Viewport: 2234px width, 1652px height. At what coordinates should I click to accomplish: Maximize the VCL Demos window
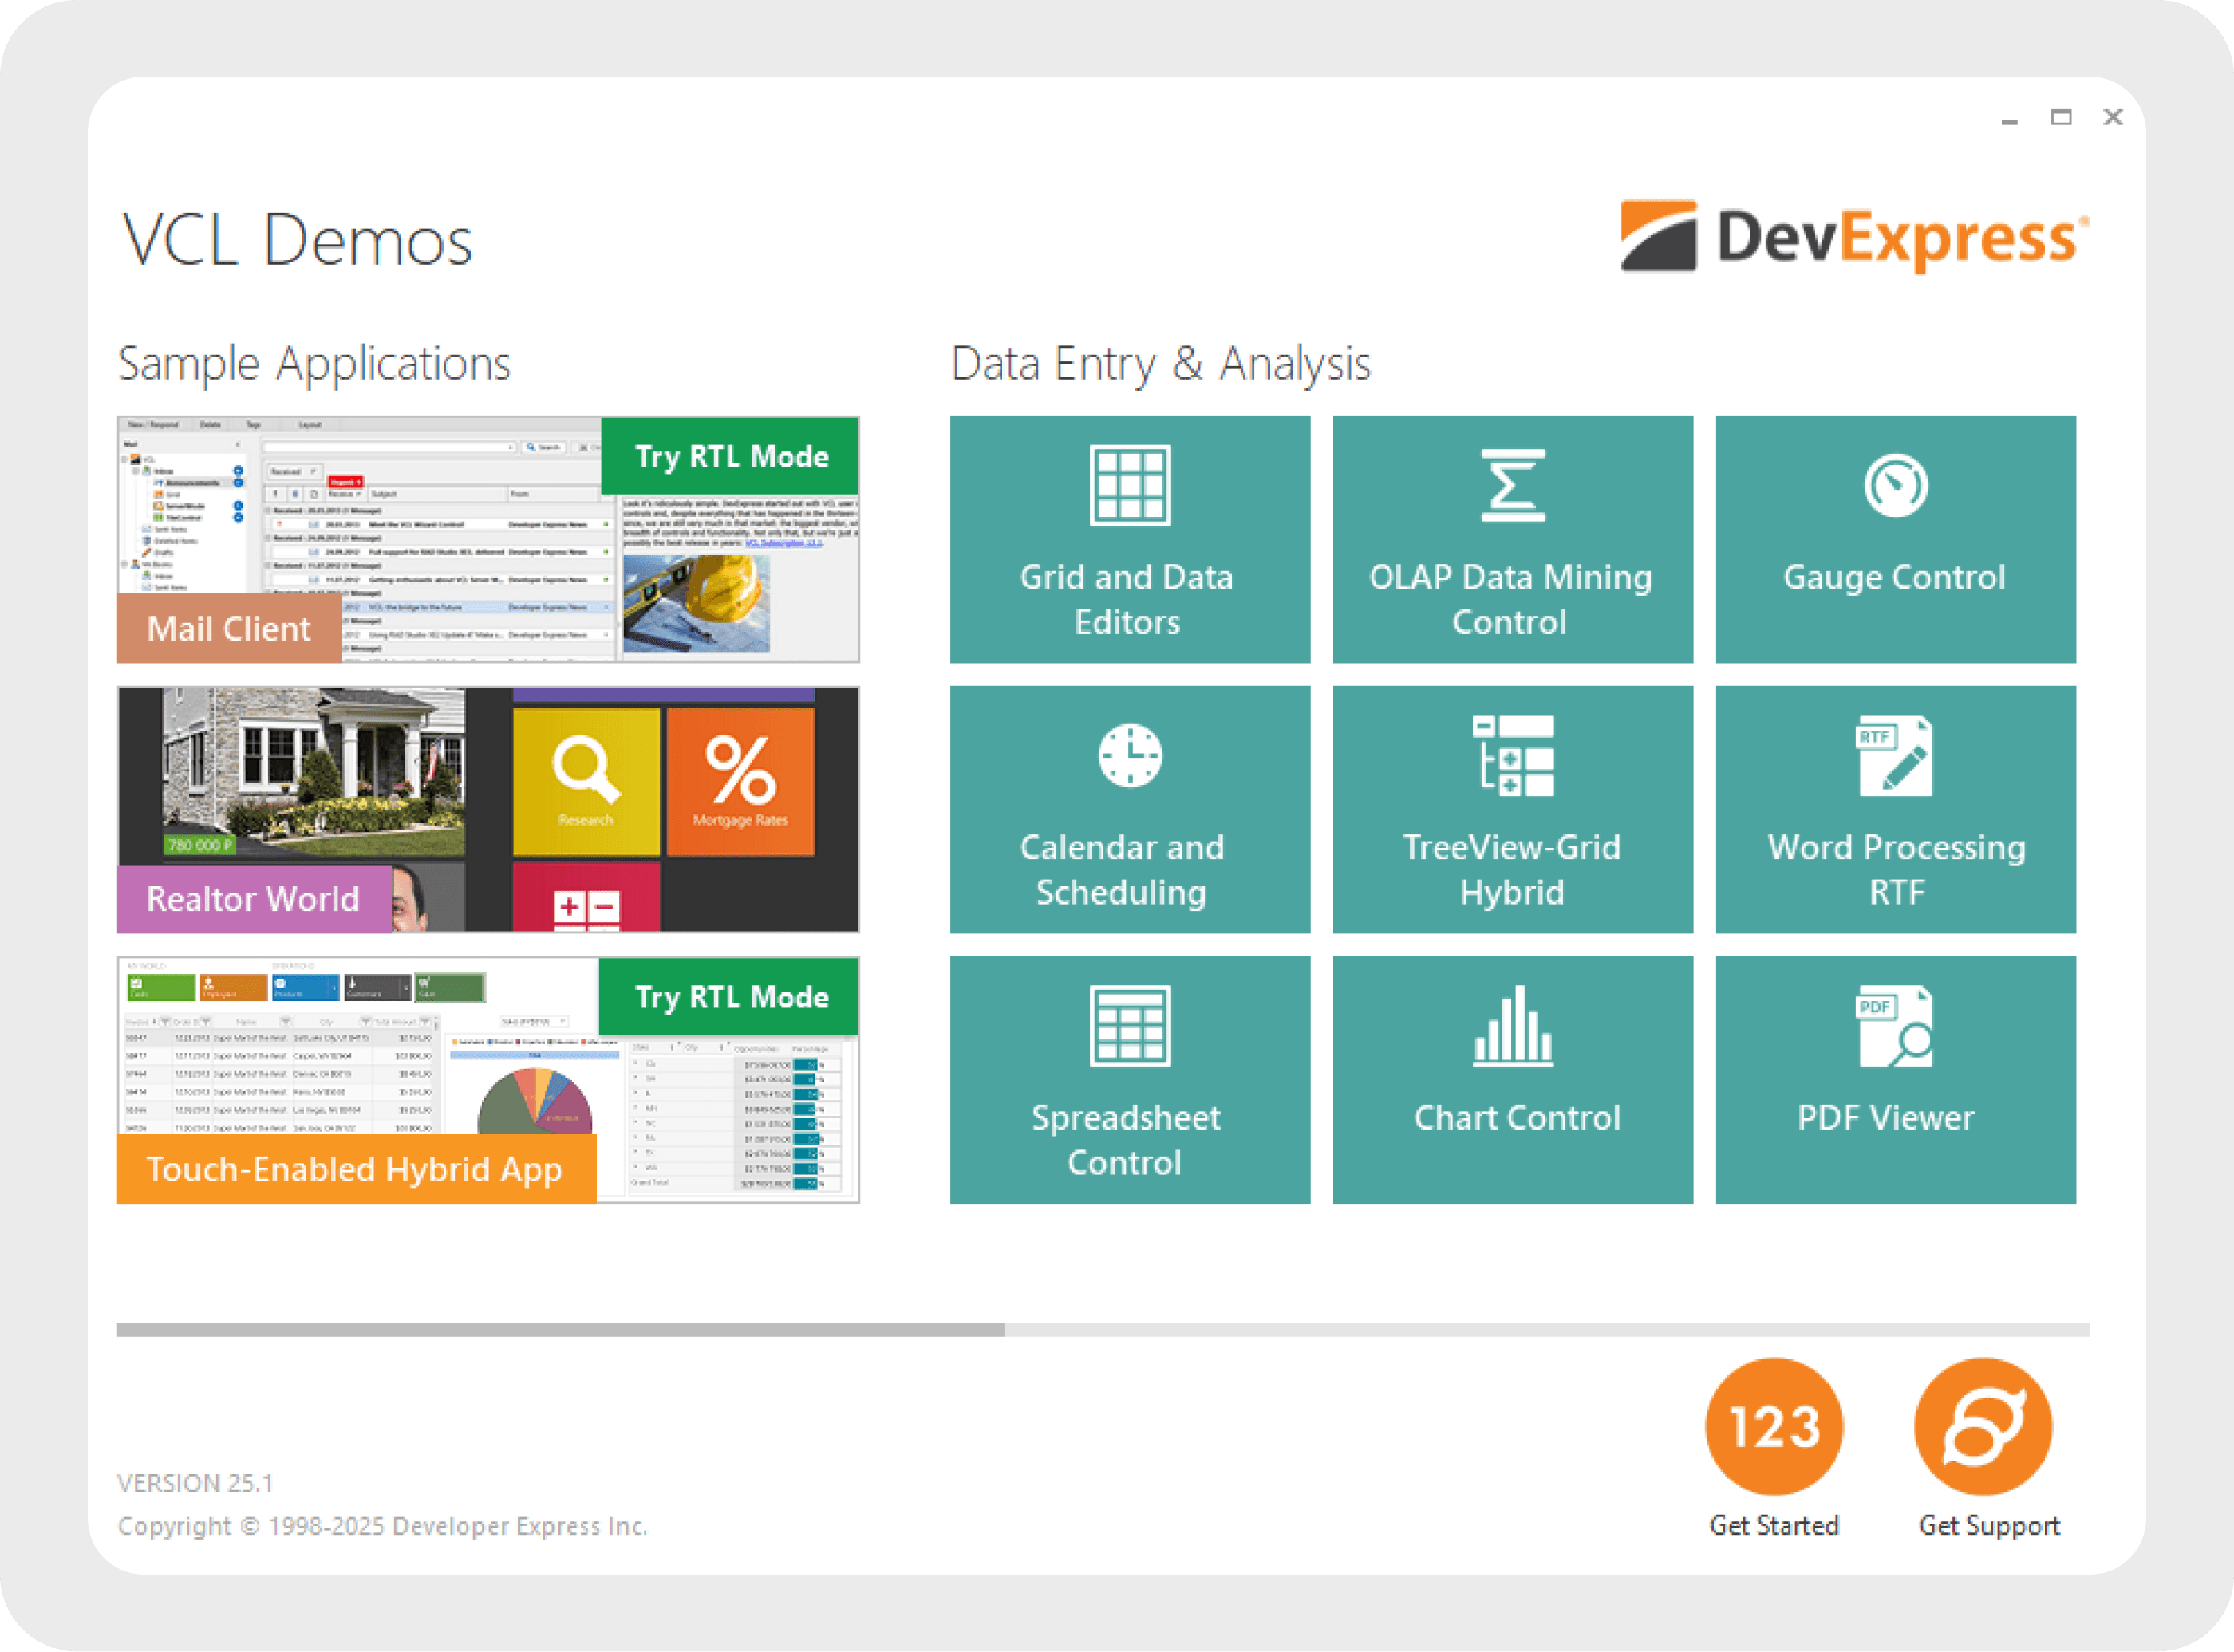[x=2061, y=118]
